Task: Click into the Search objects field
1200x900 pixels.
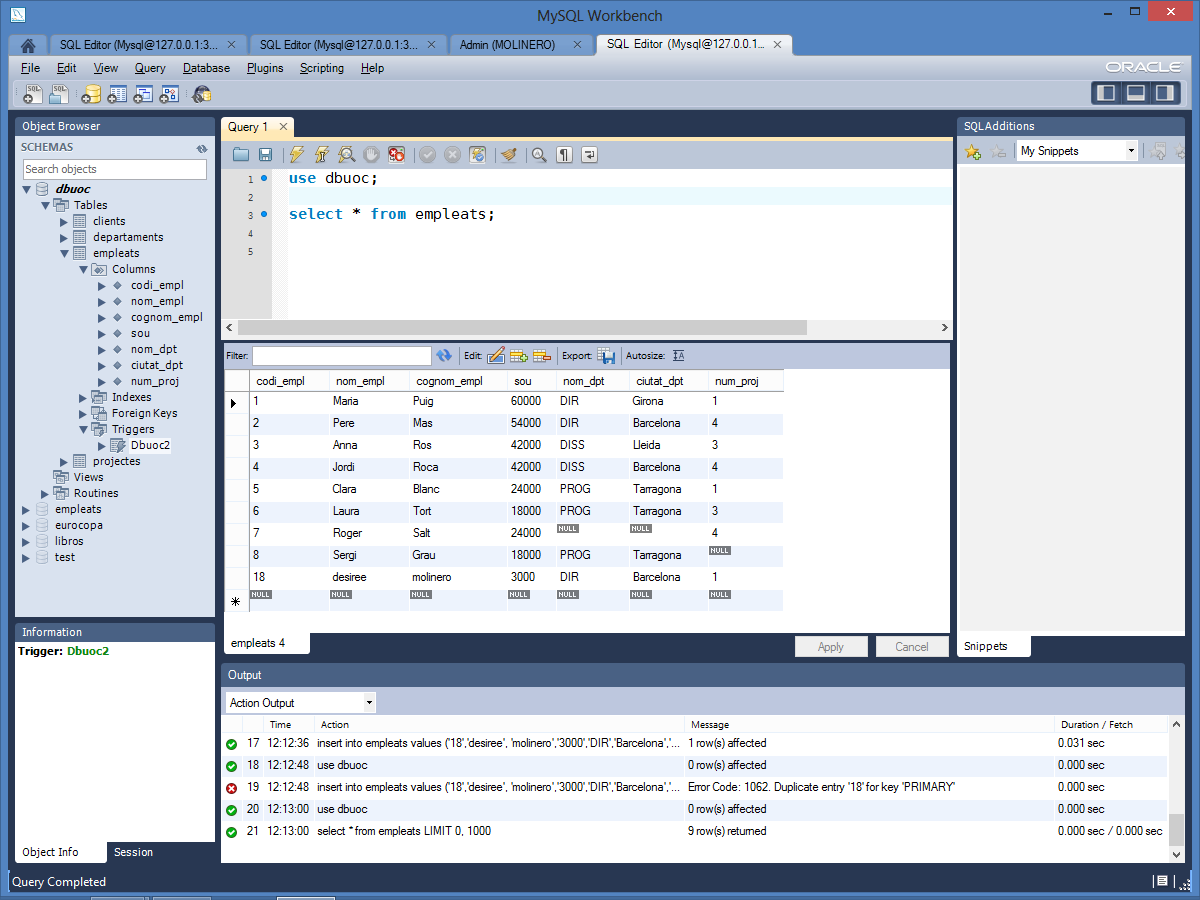Action: pos(114,169)
